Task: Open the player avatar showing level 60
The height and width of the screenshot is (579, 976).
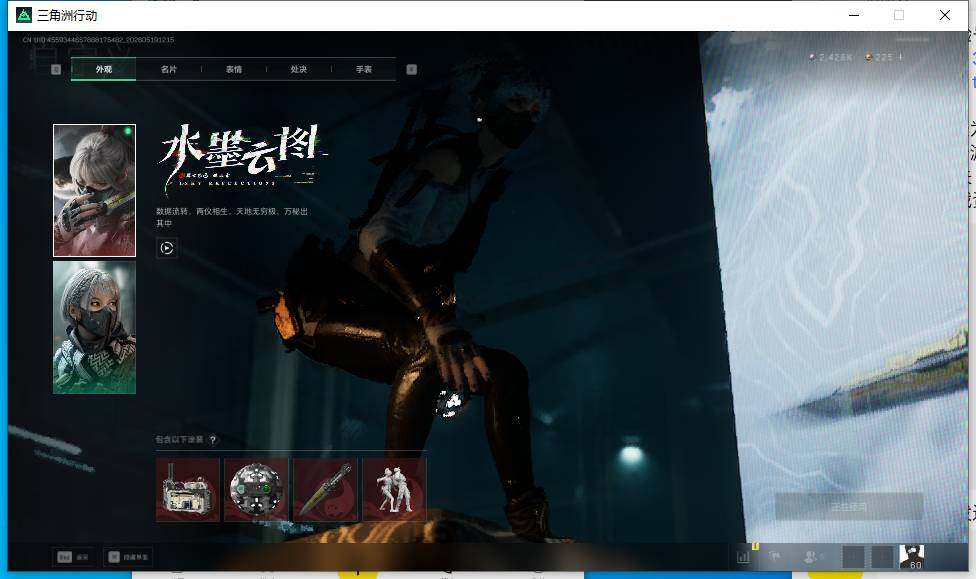Action: [x=912, y=557]
